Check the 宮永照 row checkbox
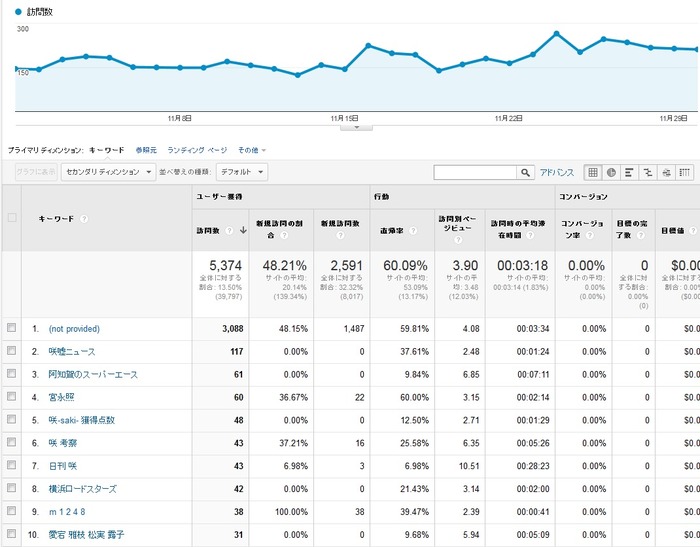The width and height of the screenshot is (700, 547). point(12,397)
